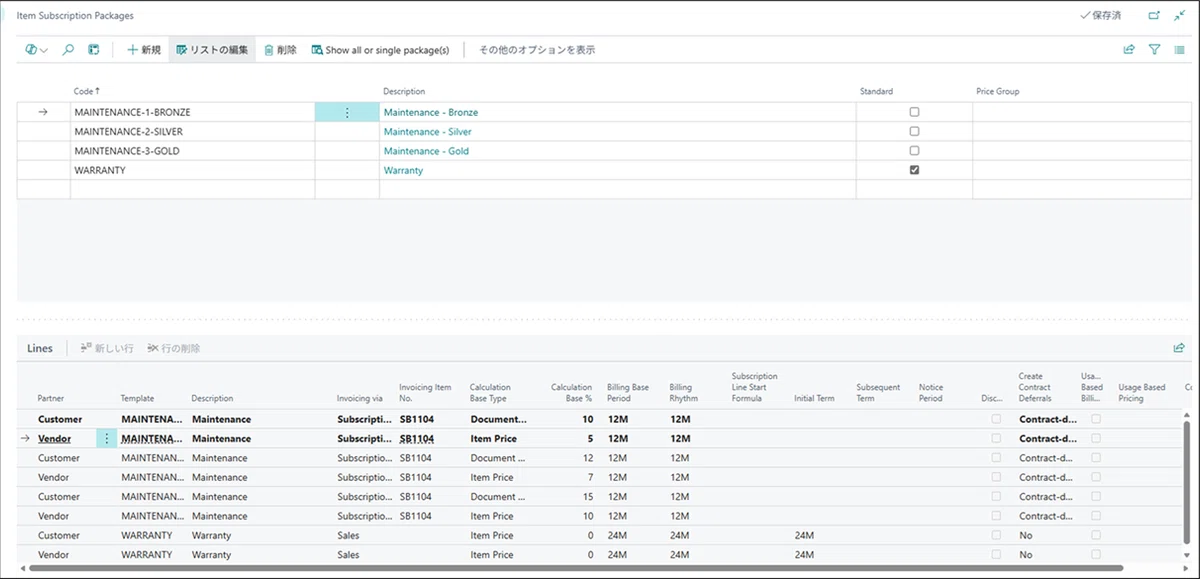Click Document... base type in first Customer line
Screen dimensions: 1200x579
click(x=498, y=419)
